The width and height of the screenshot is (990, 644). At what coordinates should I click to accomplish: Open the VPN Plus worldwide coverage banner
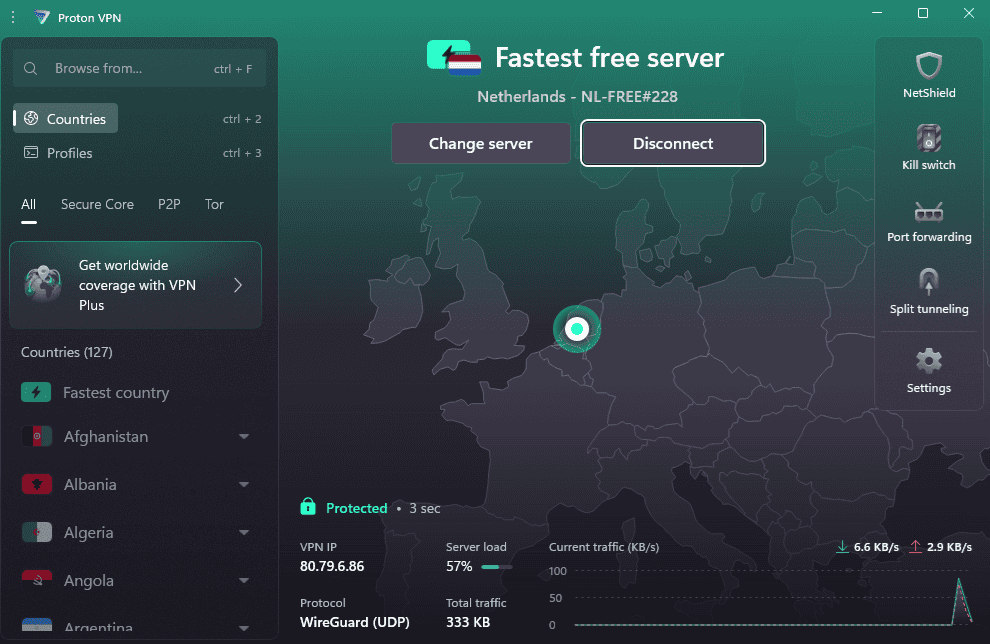(136, 285)
